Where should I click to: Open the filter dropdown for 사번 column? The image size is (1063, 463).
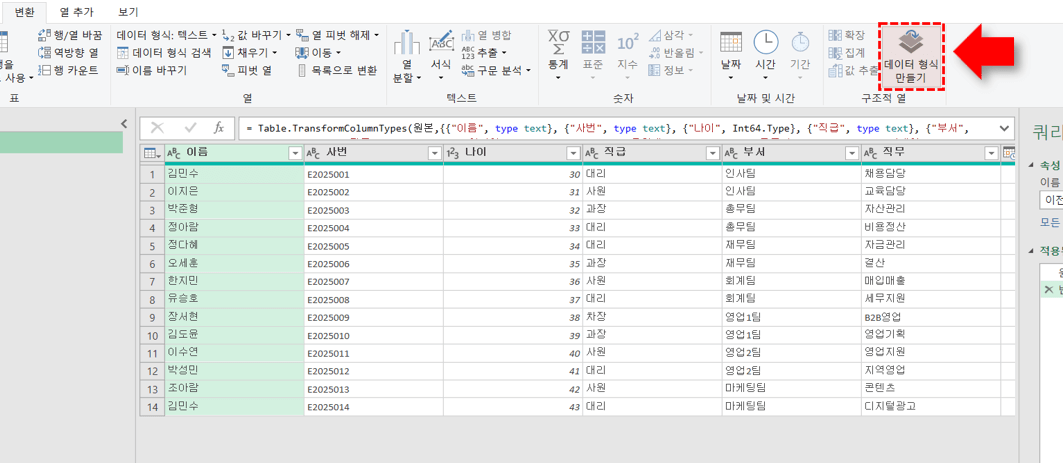pos(434,153)
